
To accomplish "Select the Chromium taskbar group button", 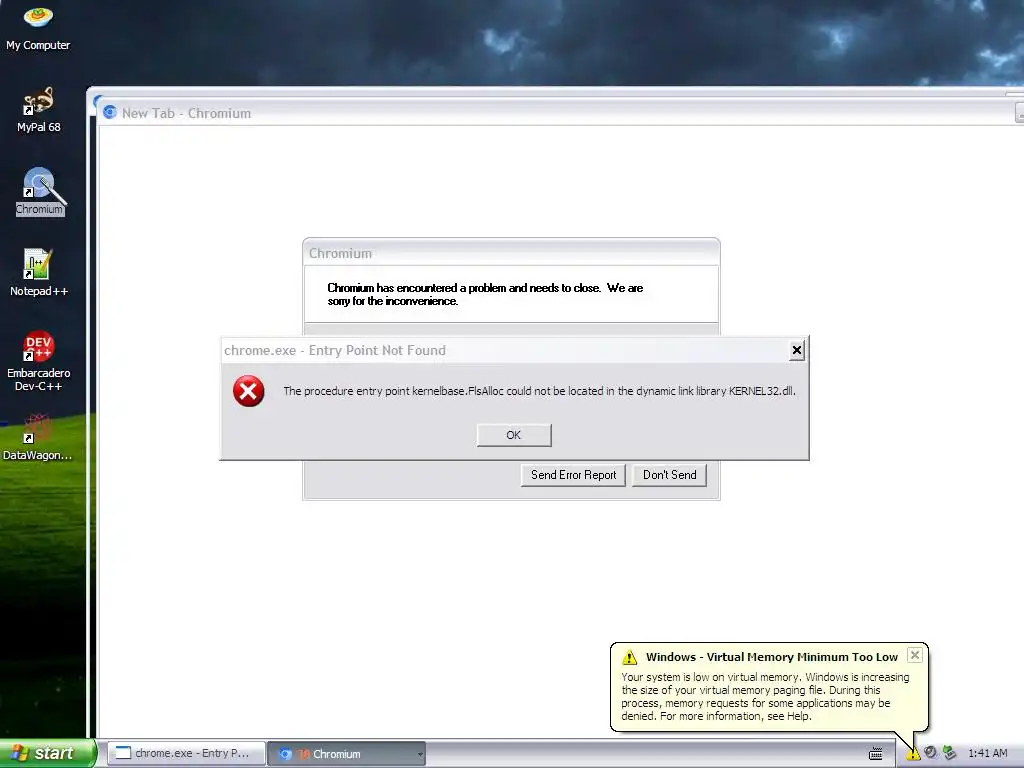I will [x=346, y=754].
